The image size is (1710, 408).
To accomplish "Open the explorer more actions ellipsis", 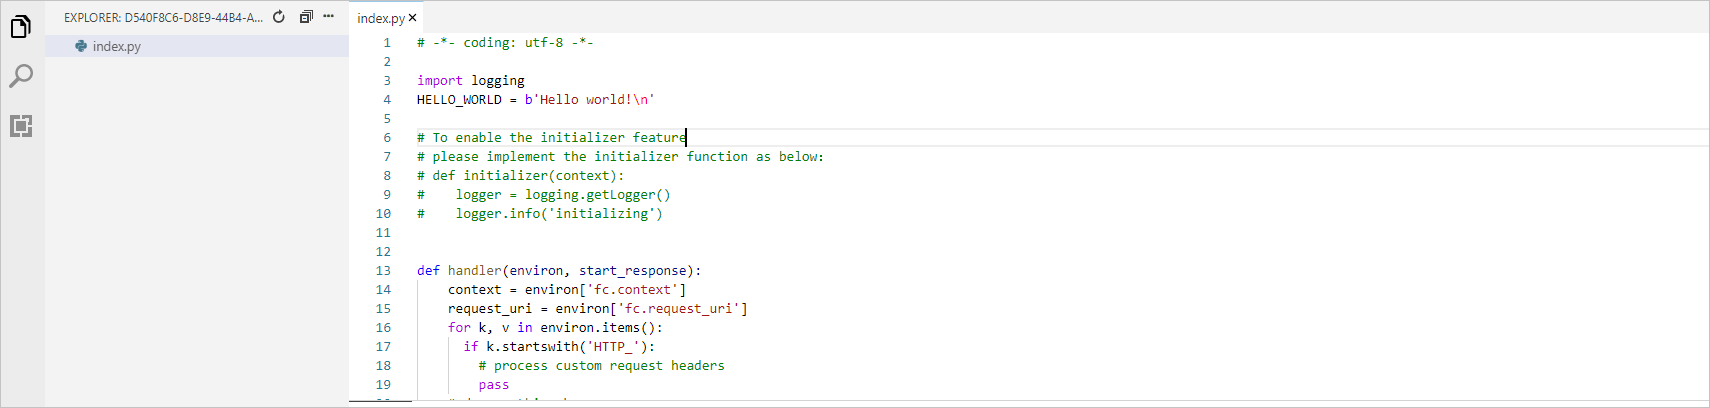I will click(x=328, y=17).
